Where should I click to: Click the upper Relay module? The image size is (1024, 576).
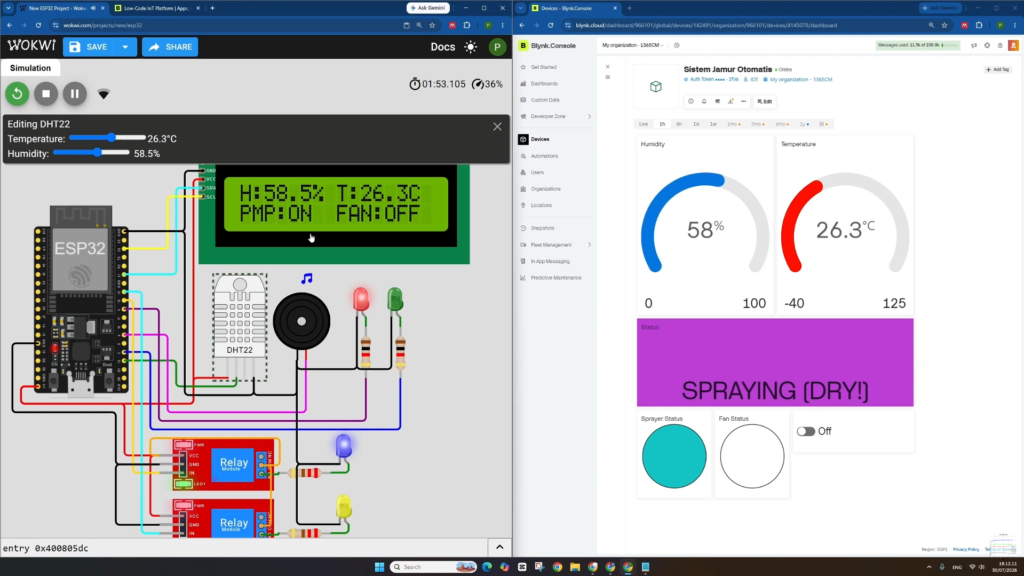(x=224, y=464)
